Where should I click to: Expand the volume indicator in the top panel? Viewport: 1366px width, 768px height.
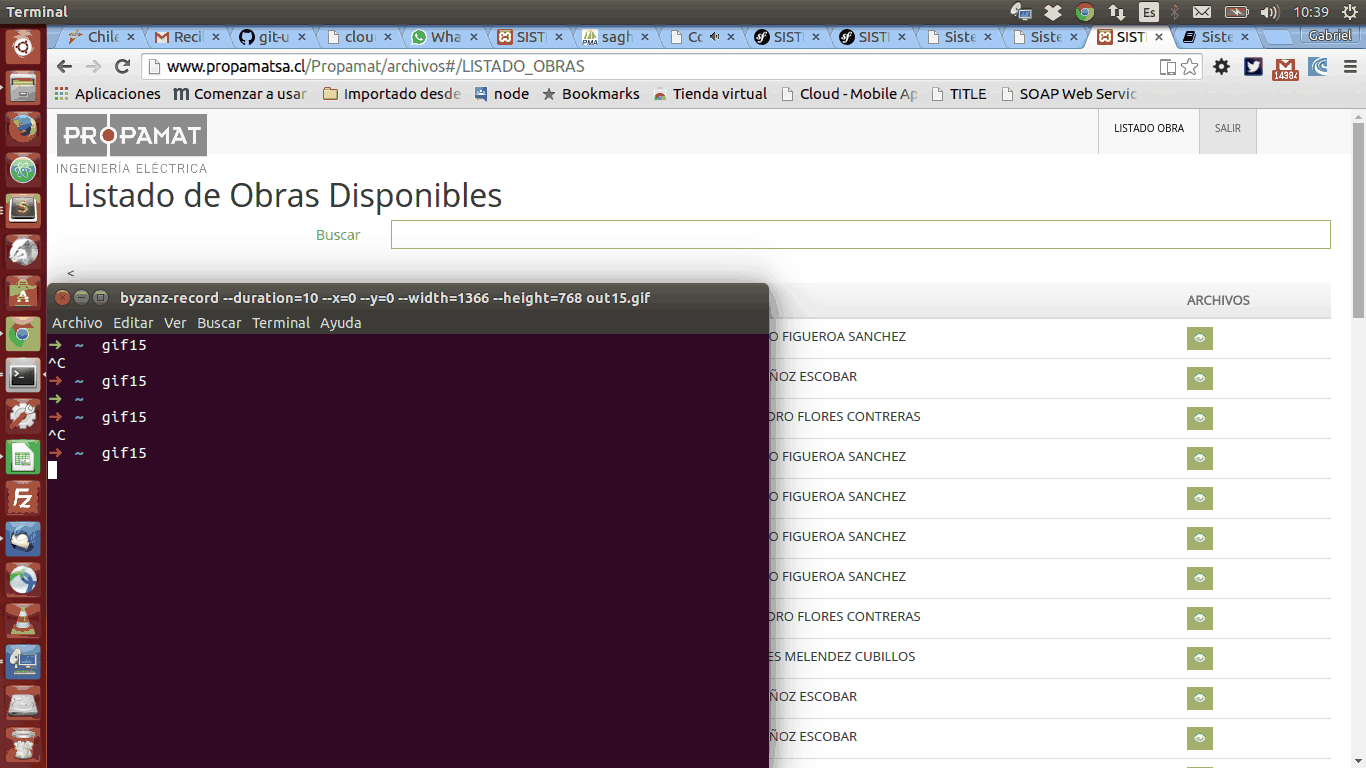coord(1269,12)
